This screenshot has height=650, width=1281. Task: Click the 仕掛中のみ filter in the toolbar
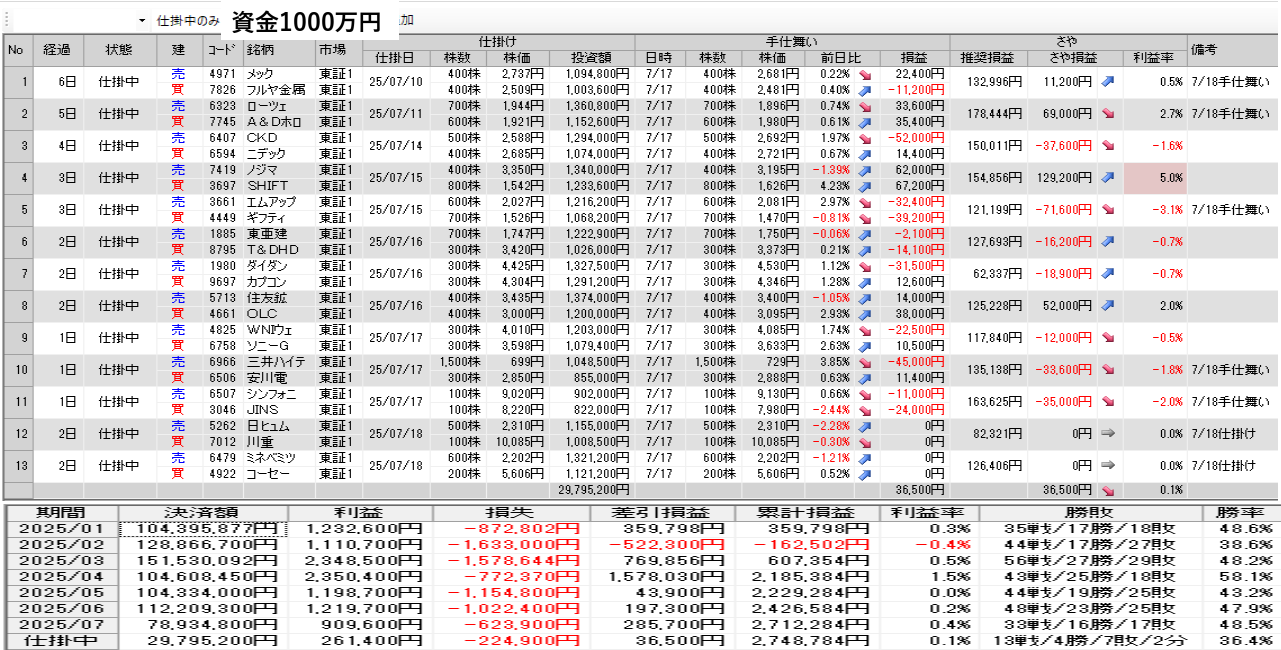pos(187,21)
